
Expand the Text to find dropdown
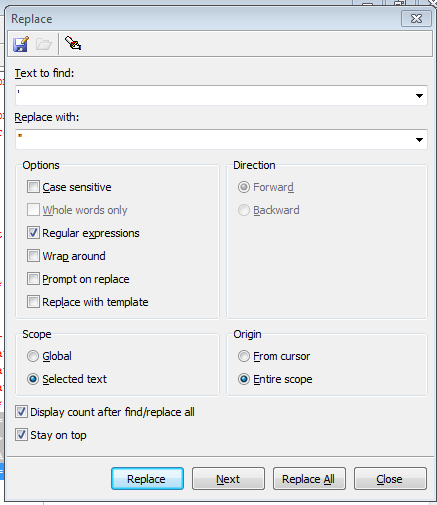tap(419, 96)
